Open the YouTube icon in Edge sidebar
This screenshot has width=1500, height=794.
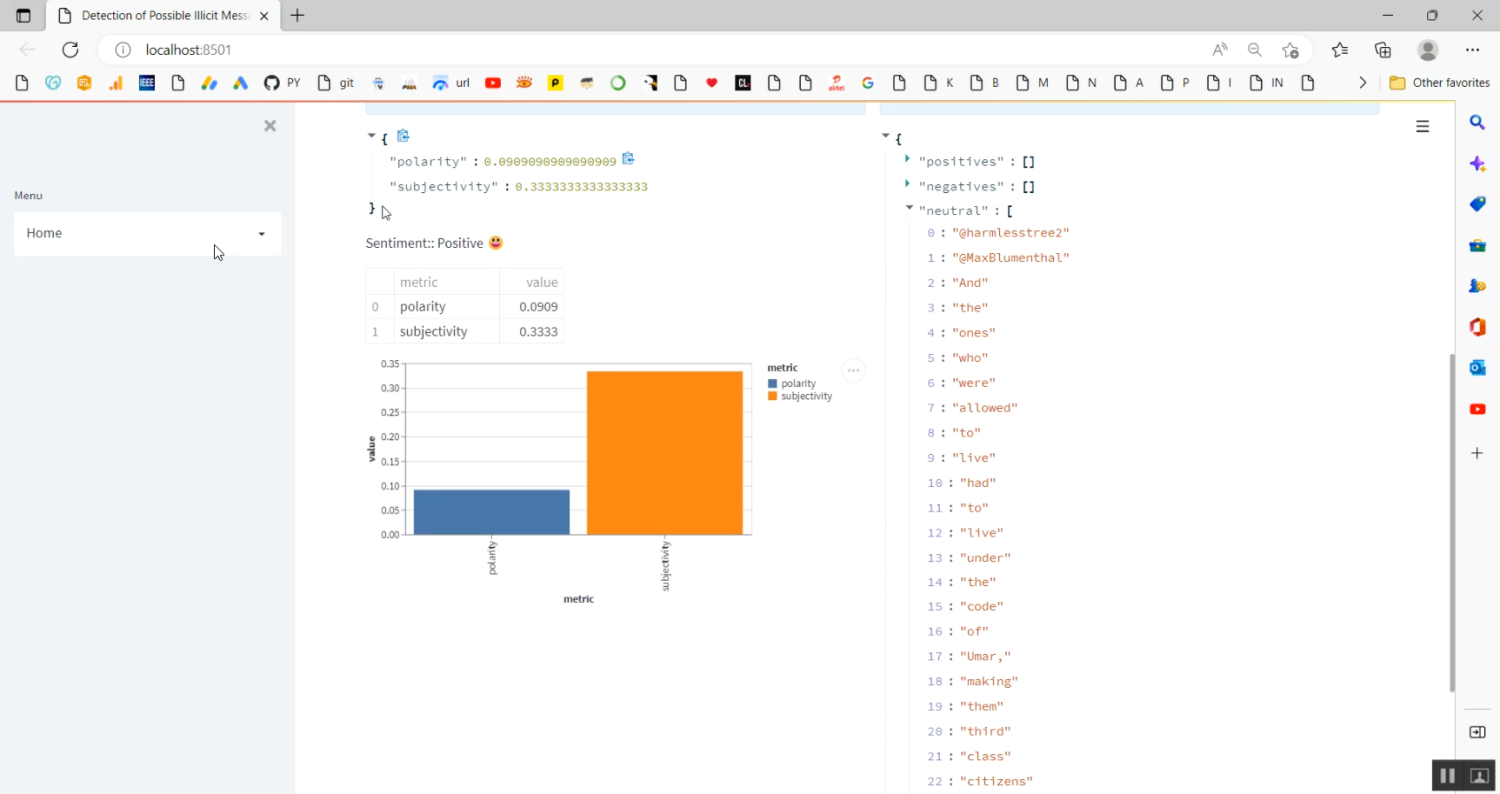coord(1477,409)
